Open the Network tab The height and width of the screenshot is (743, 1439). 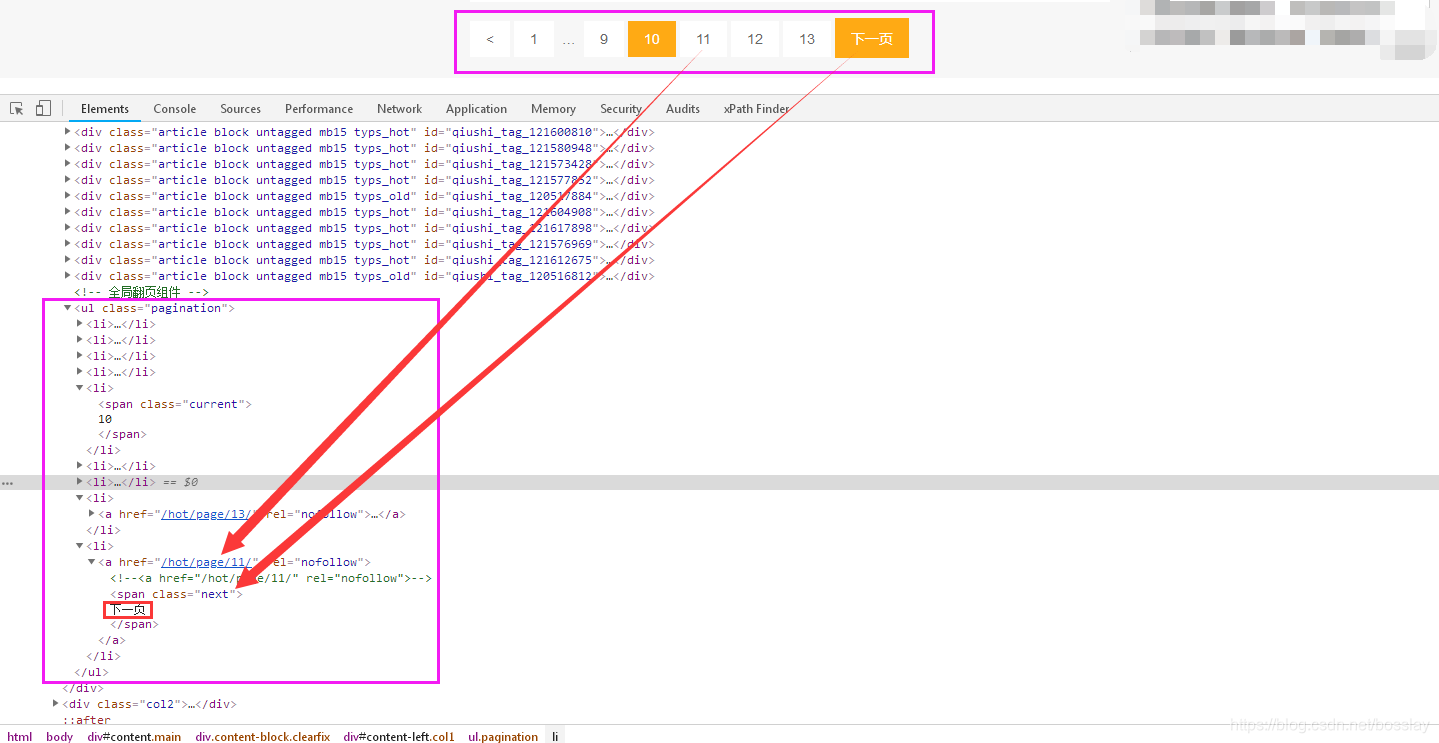[x=400, y=109]
